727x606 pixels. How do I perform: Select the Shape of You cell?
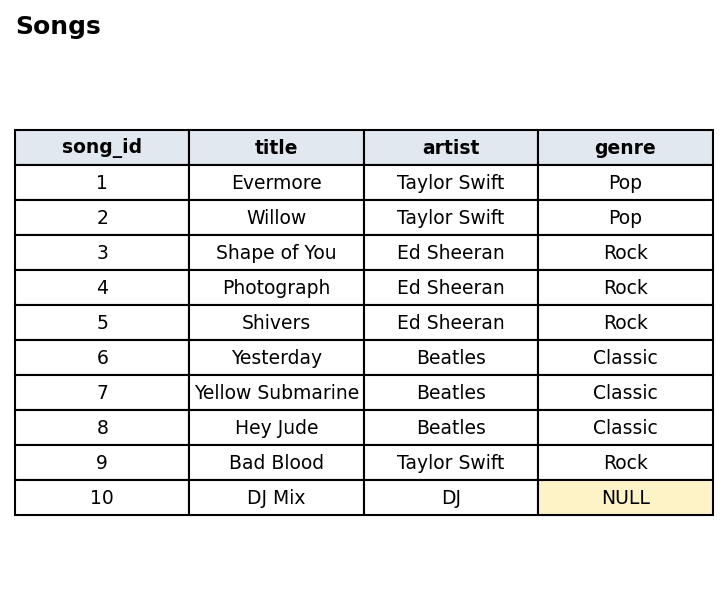tap(276, 253)
